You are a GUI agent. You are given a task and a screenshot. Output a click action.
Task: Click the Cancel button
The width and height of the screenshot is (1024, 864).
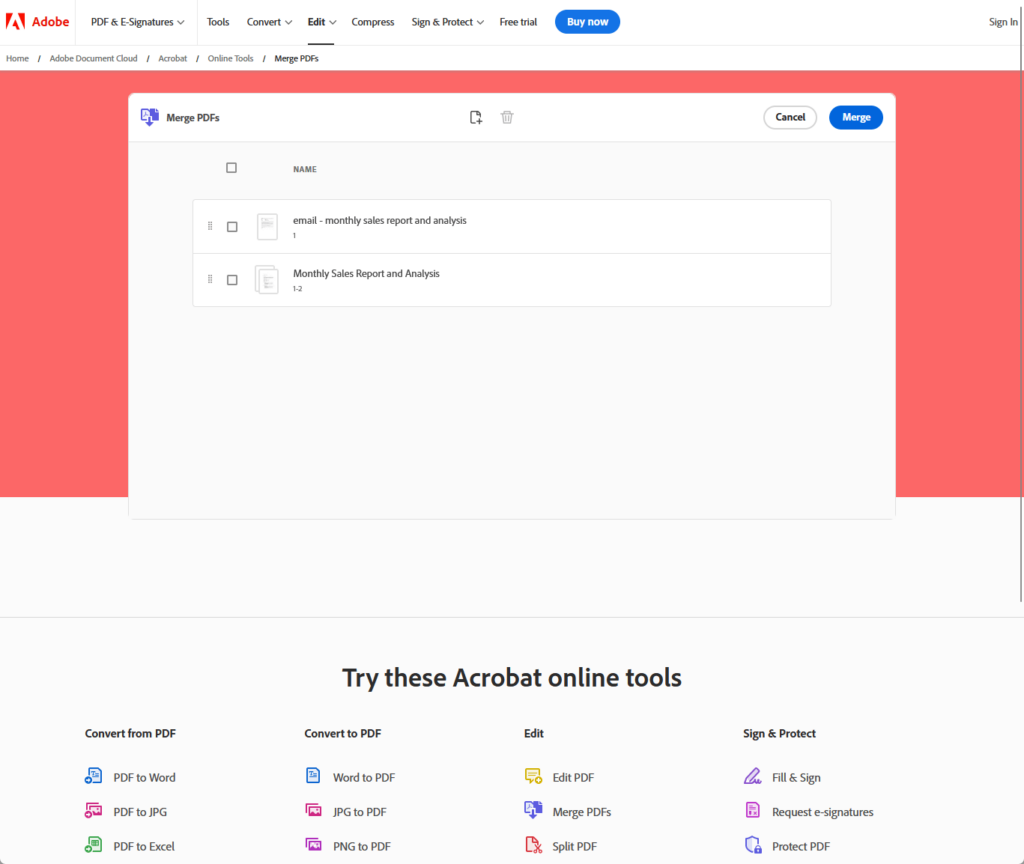coord(790,118)
